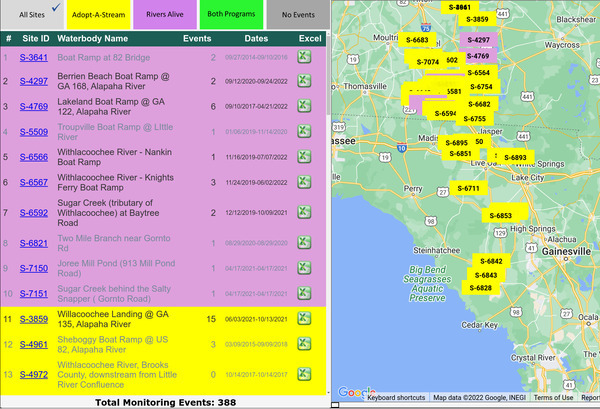Open site link S-6567
Viewport: 600px width, 409px height.
pos(34,183)
